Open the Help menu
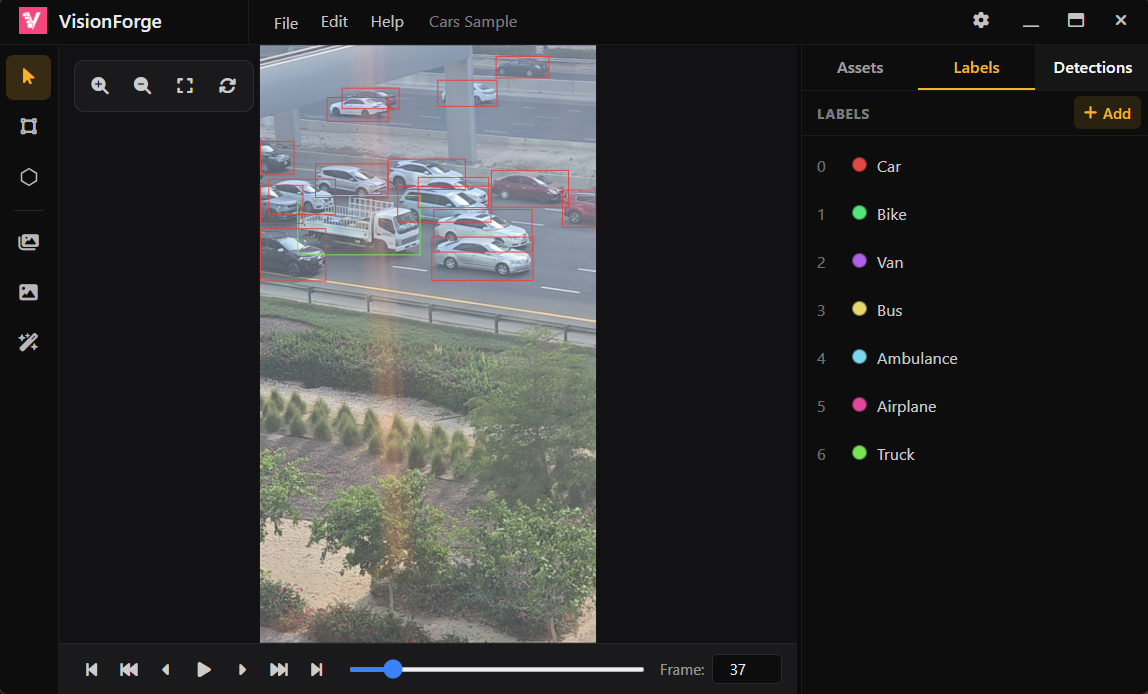This screenshot has width=1148, height=694. (387, 22)
